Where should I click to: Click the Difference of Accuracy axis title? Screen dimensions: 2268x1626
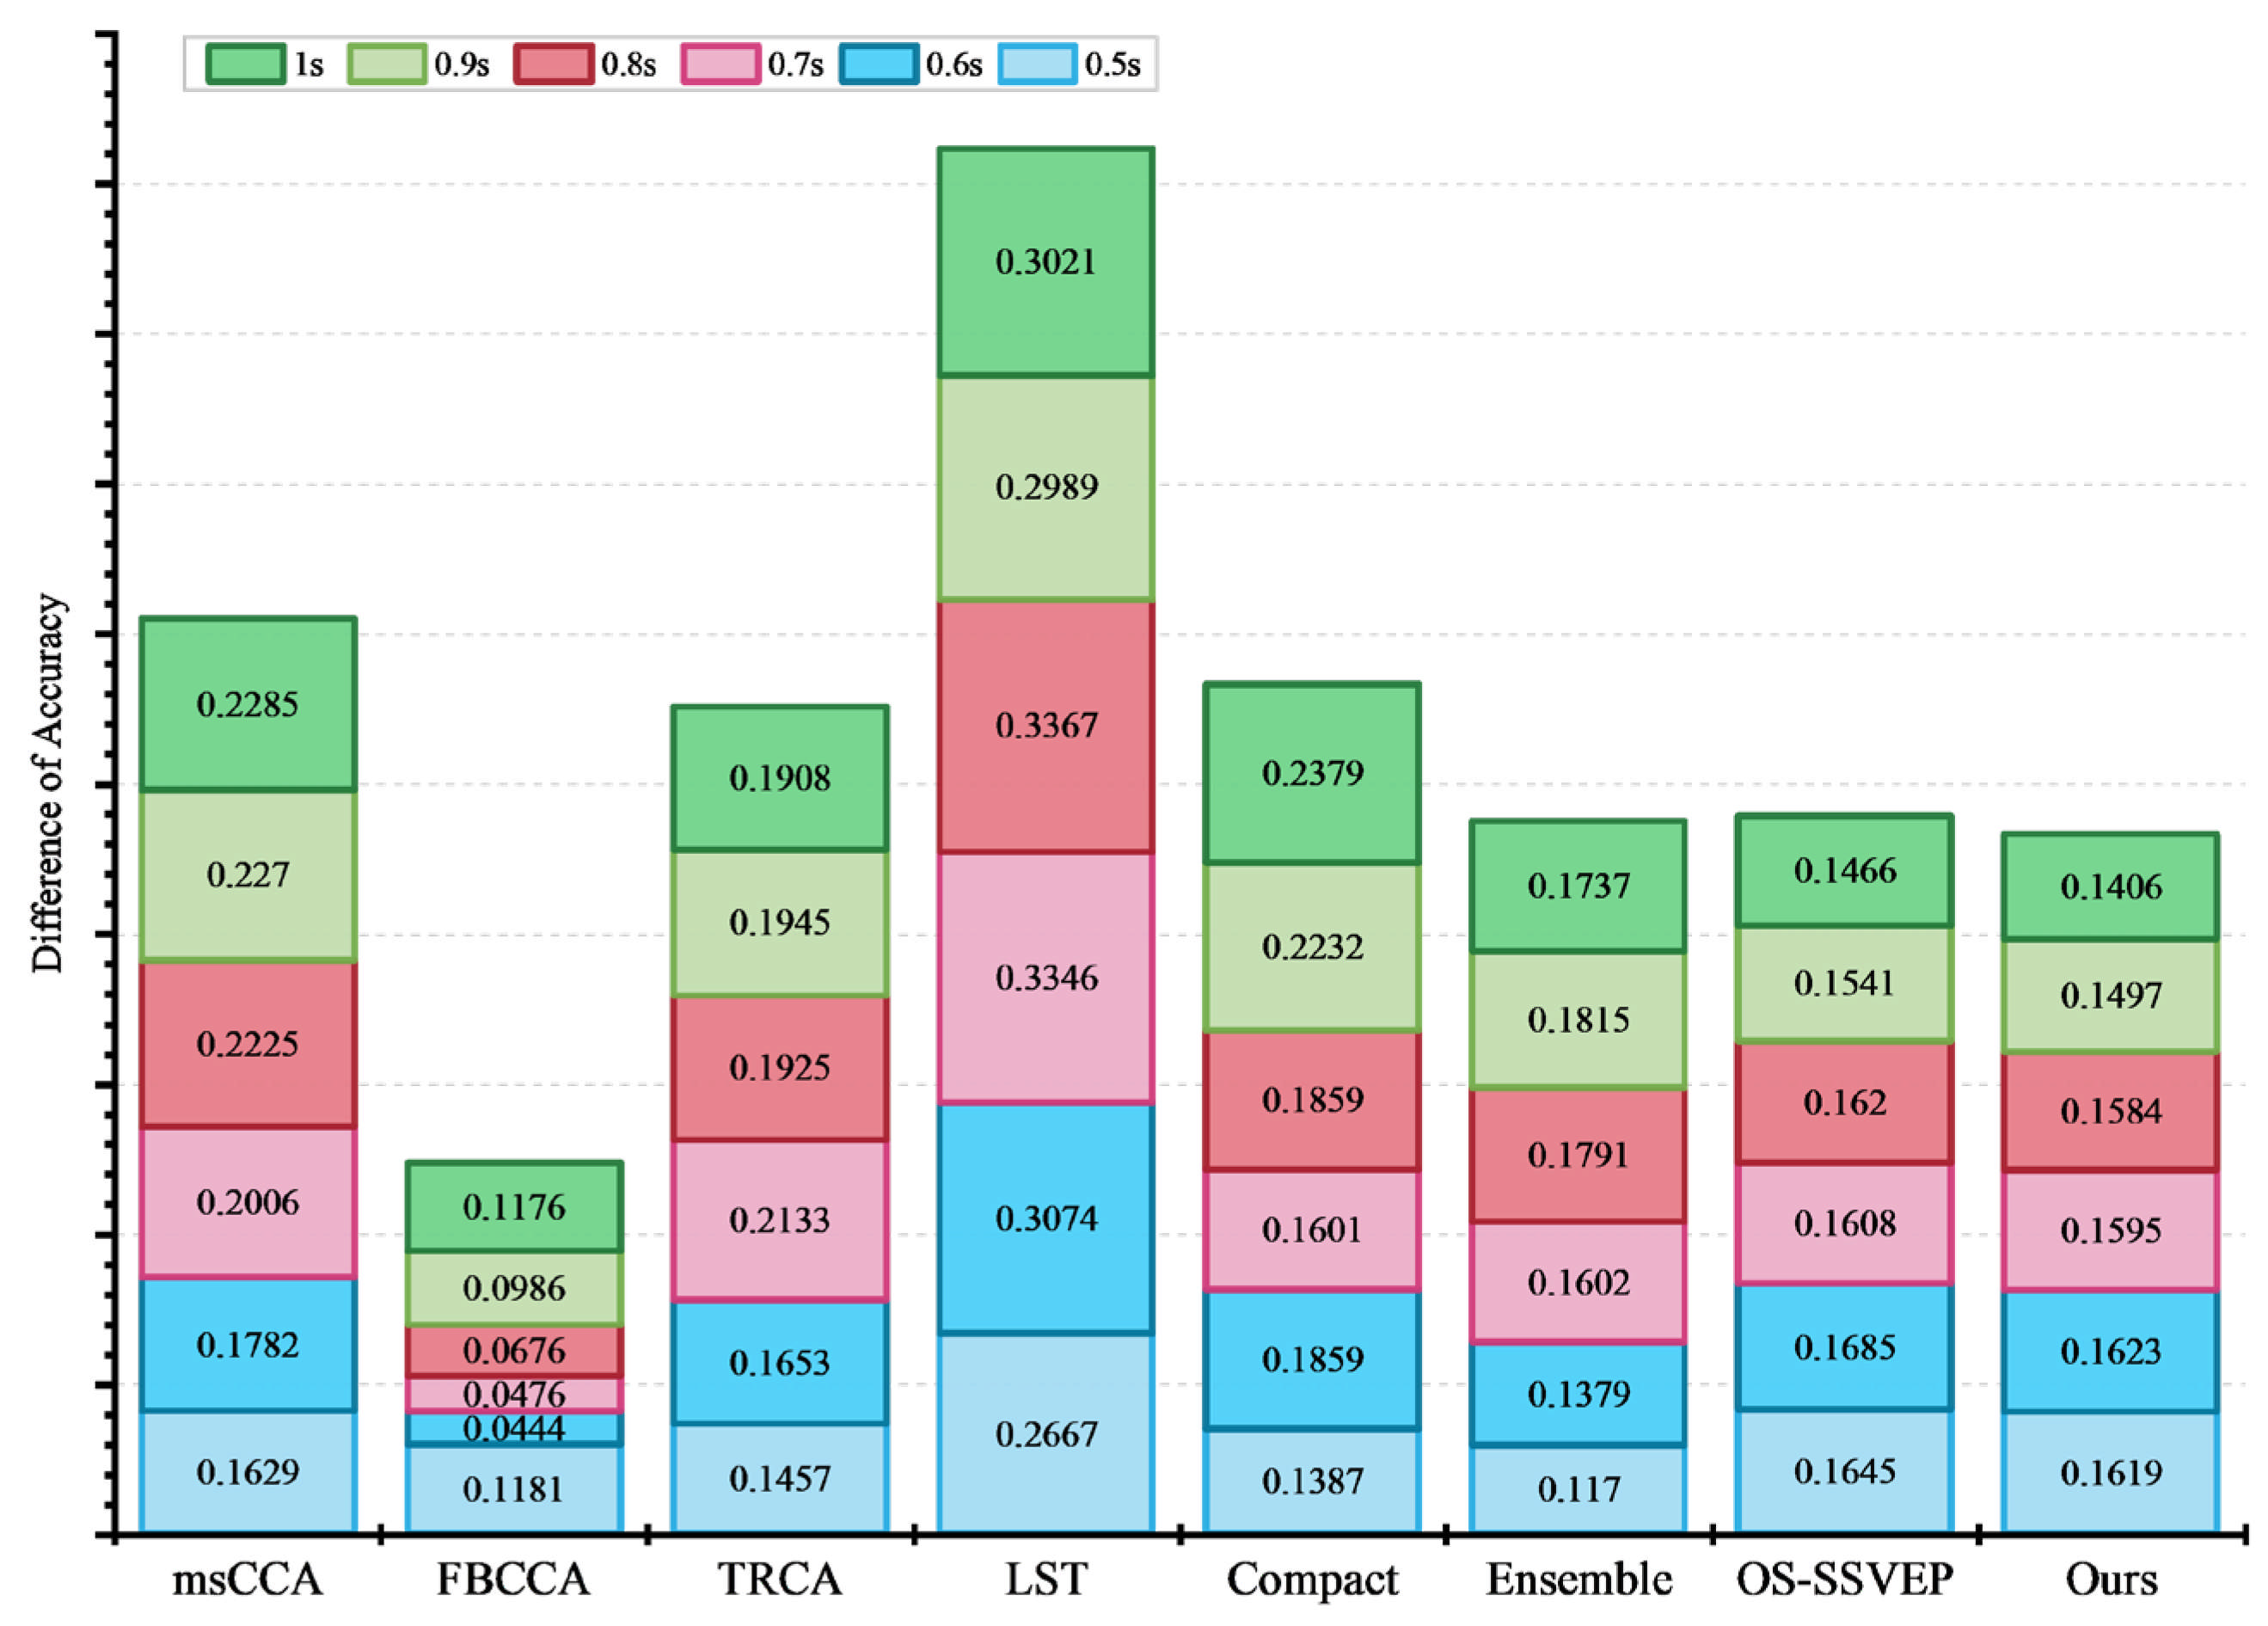tap(47, 783)
